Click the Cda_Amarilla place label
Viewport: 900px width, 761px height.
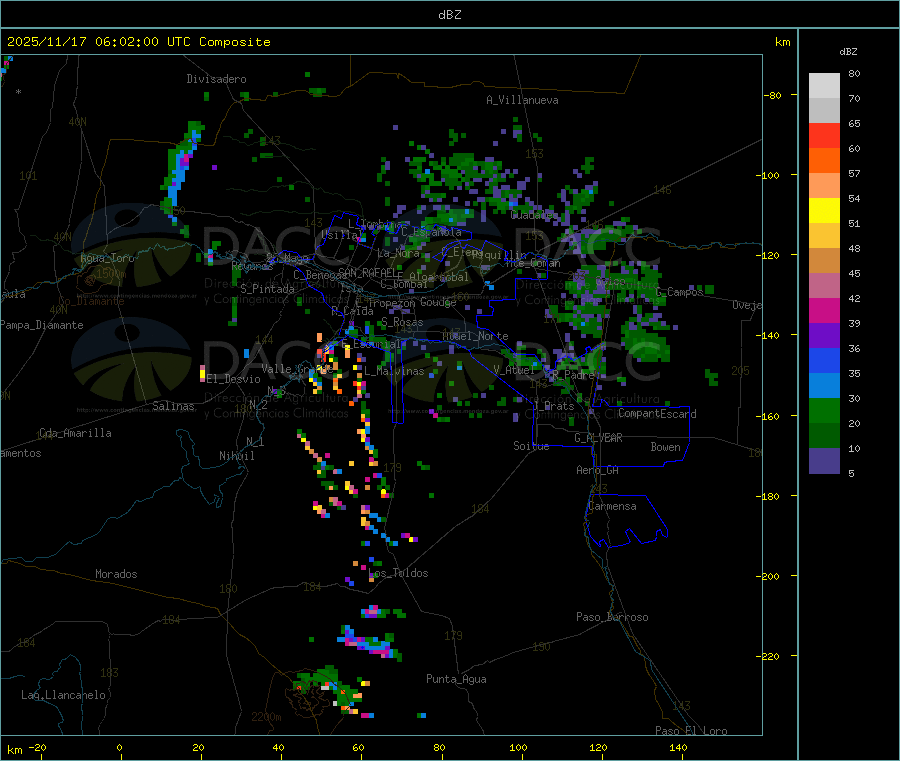75,433
